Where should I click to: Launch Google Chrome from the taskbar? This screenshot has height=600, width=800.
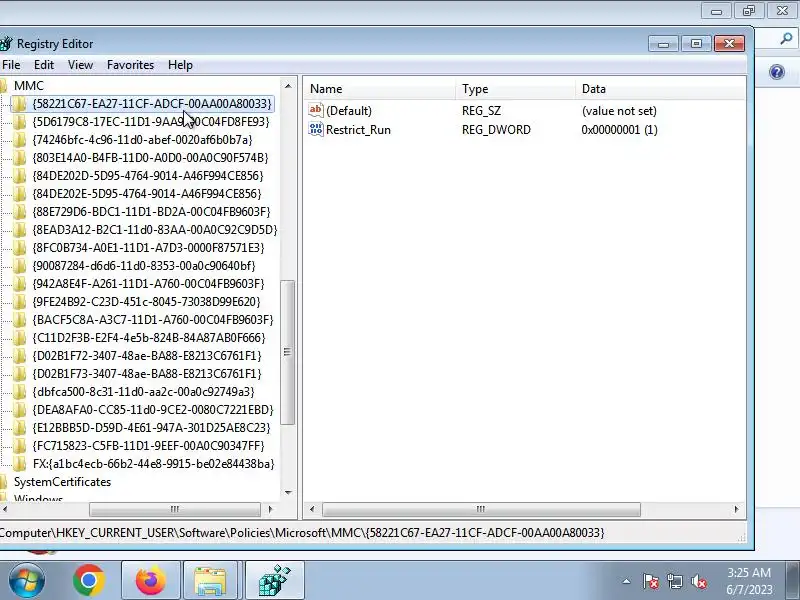[x=89, y=581]
